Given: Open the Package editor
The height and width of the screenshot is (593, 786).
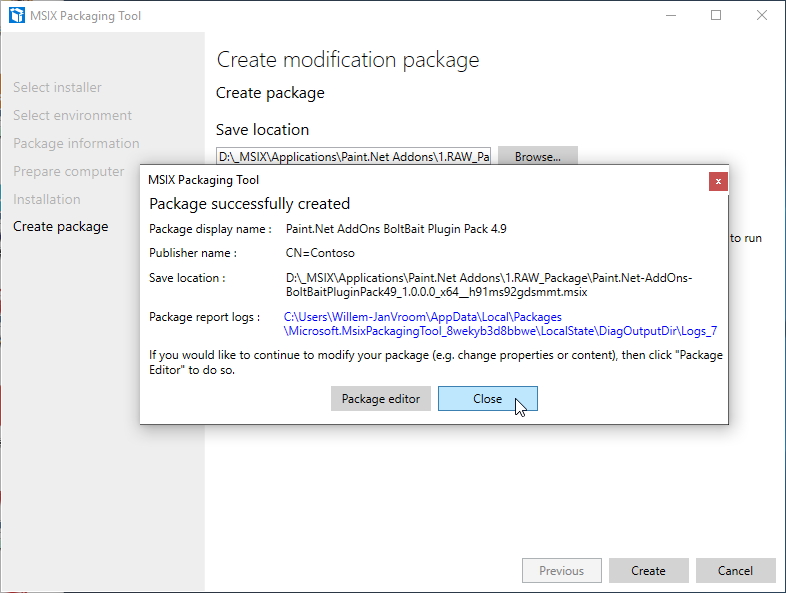Looking at the screenshot, I should 380,399.
